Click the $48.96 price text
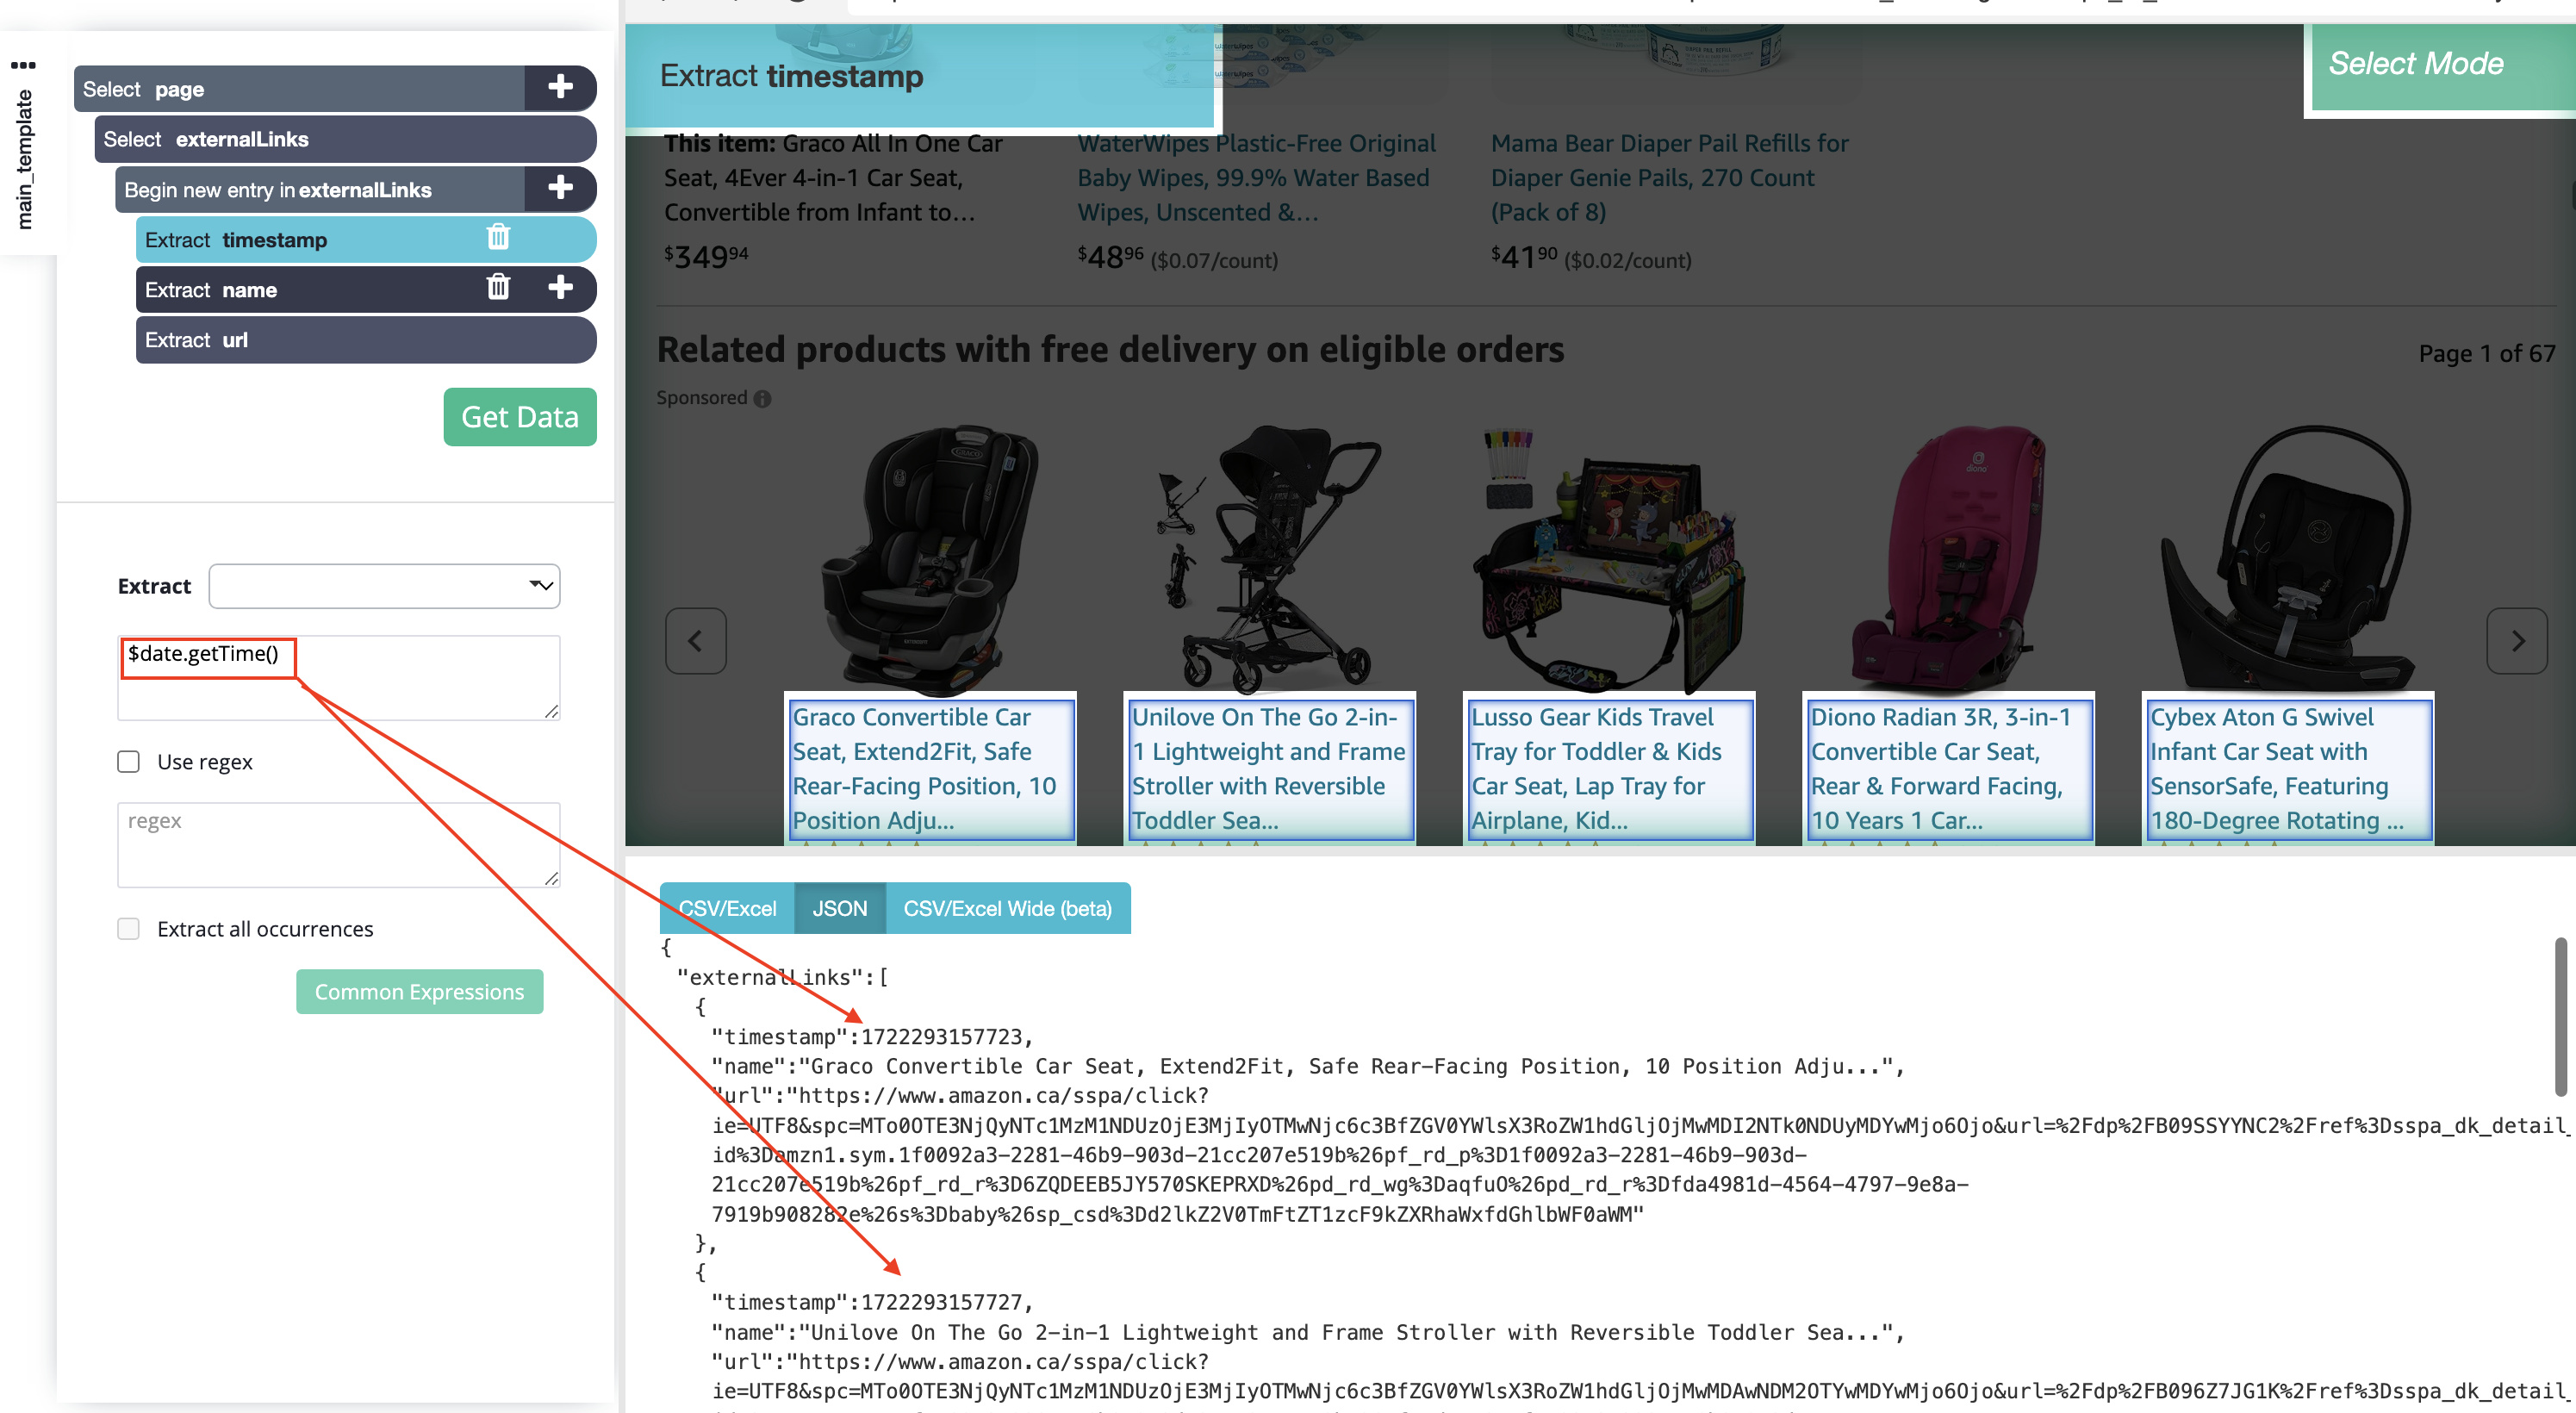The height and width of the screenshot is (1413, 2576). tap(1110, 257)
